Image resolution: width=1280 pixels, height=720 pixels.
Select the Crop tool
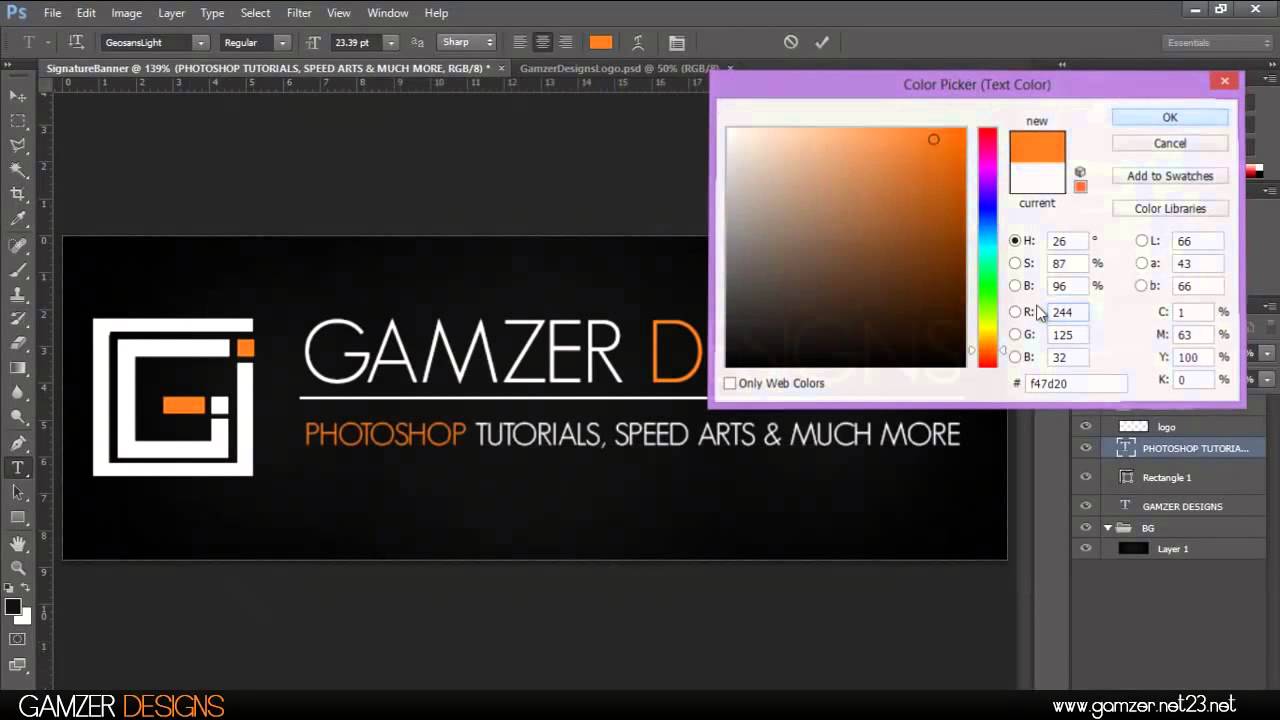[x=18, y=194]
